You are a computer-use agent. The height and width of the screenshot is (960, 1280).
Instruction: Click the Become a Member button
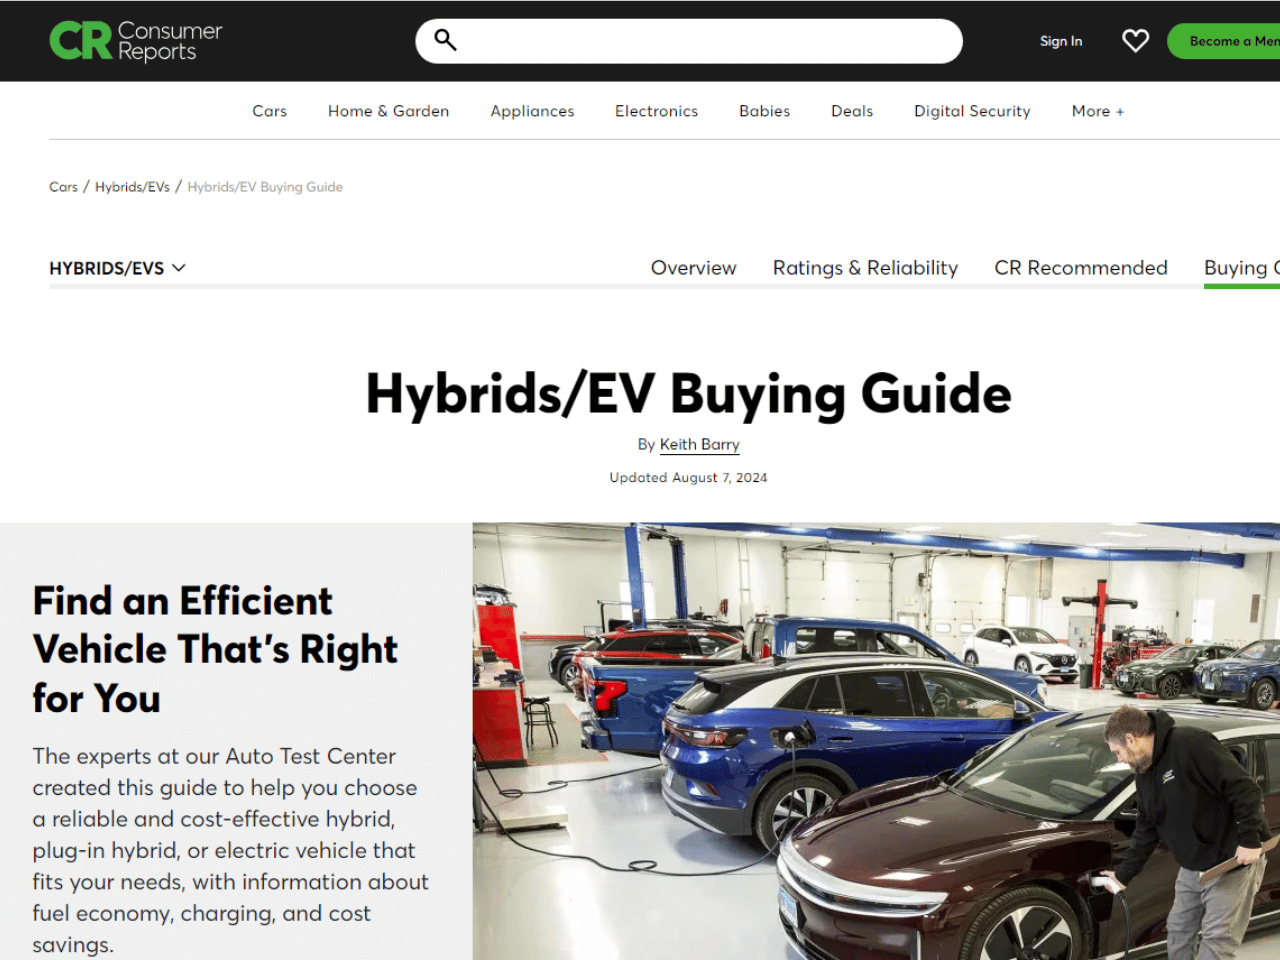point(1224,41)
